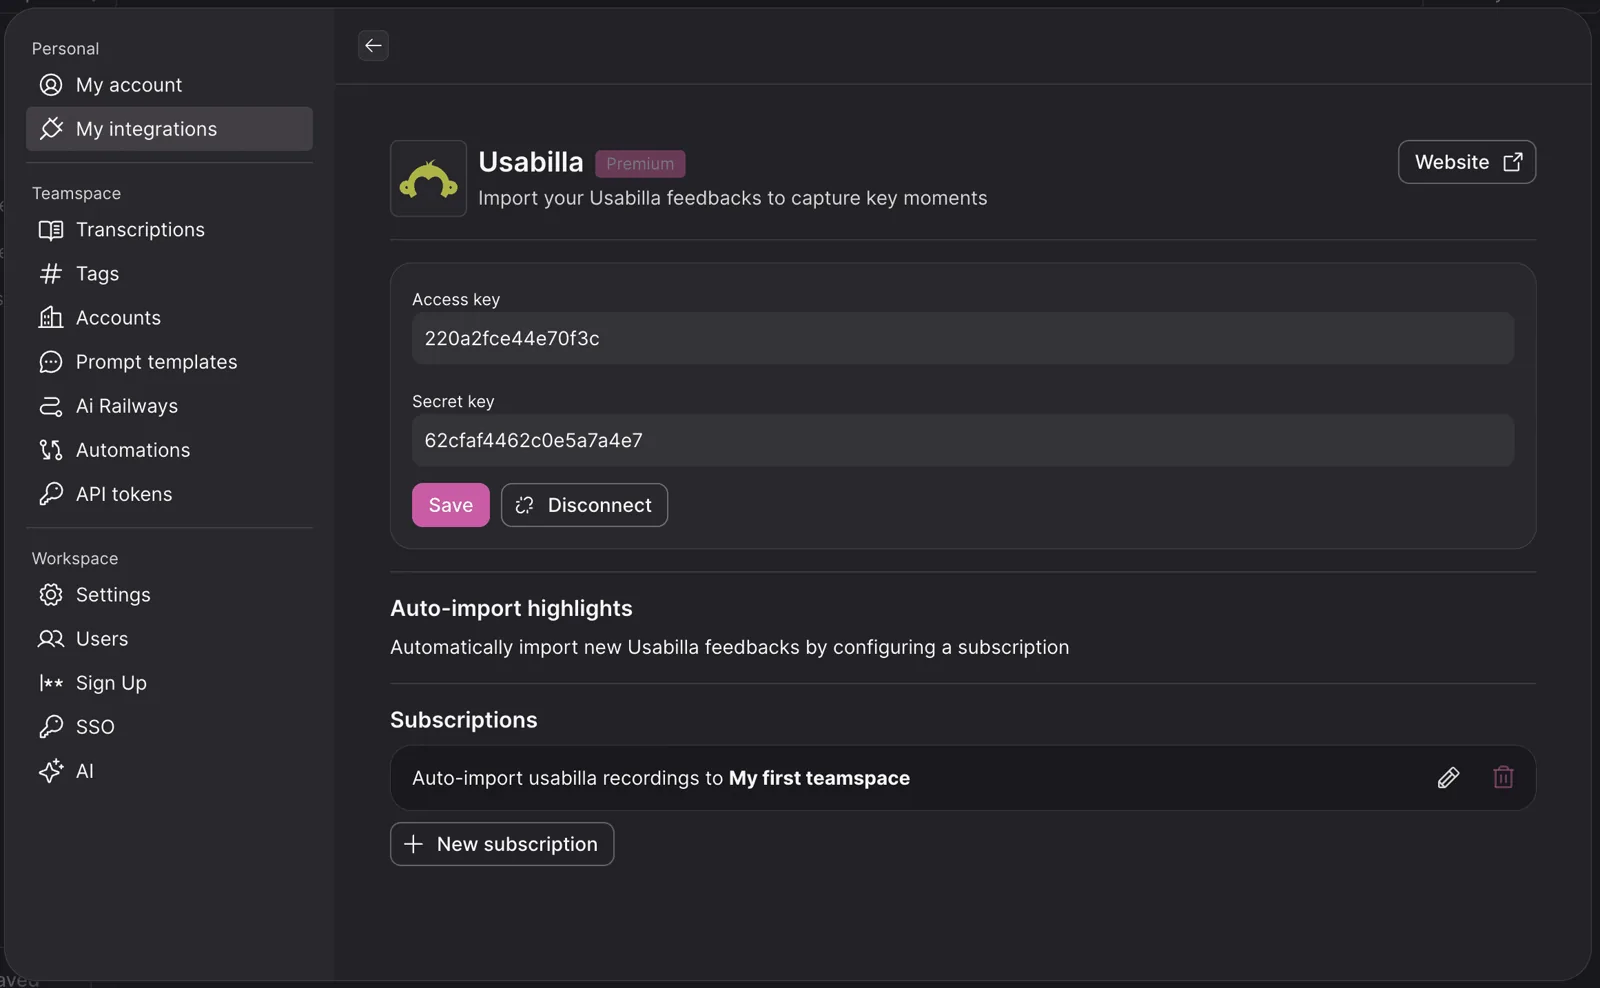Click the Teamspace section label

[76, 193]
